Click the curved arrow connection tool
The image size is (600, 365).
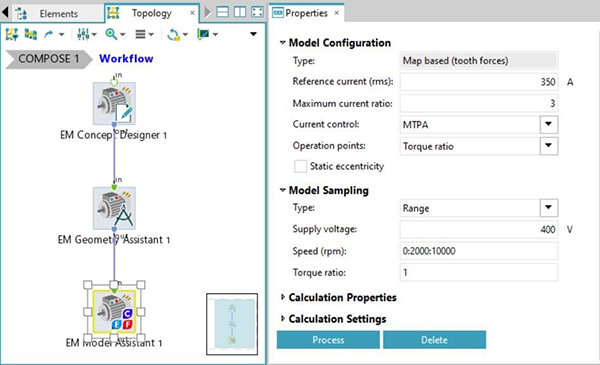coord(49,34)
